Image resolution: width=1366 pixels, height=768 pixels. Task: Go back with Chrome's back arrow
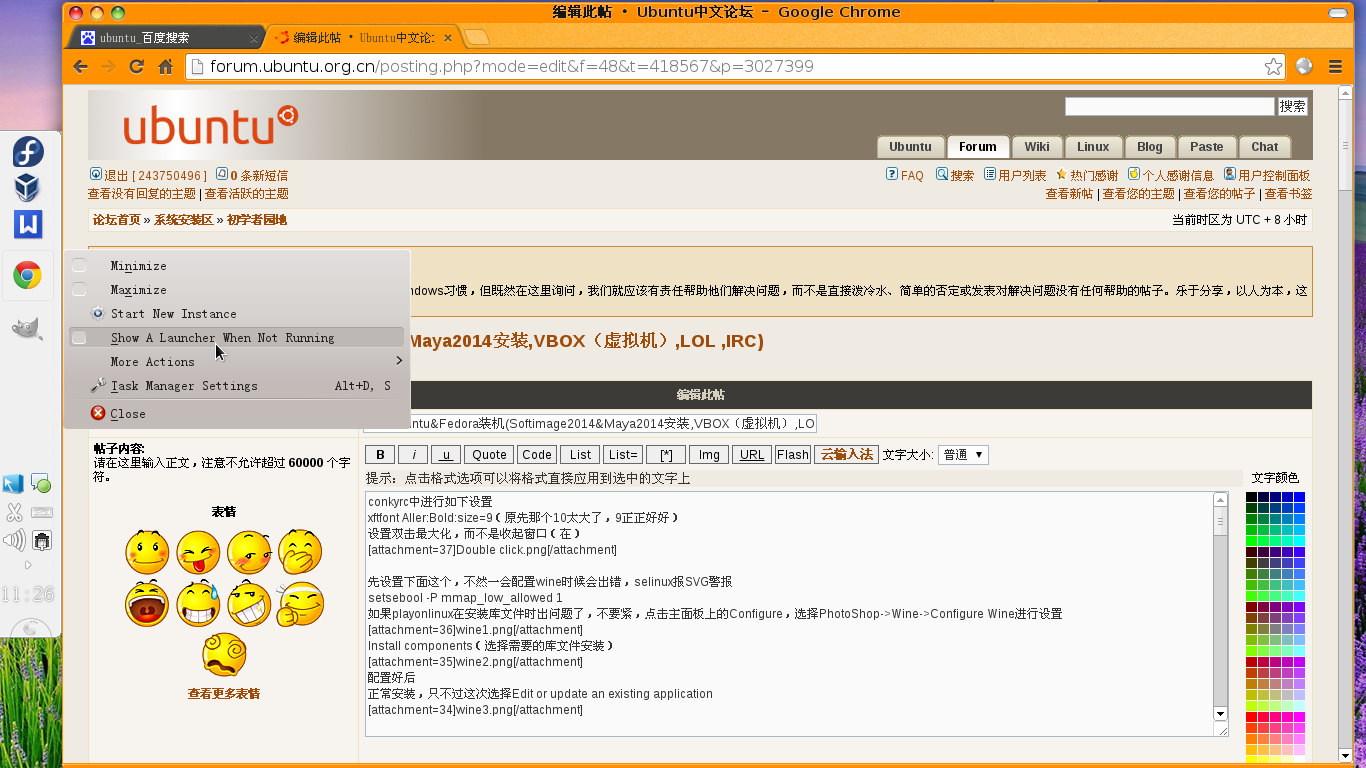pos(81,66)
